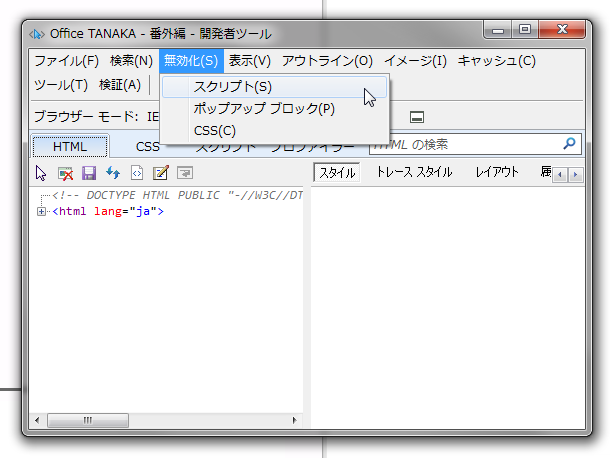Close the 無効化(S) menu

point(191,61)
